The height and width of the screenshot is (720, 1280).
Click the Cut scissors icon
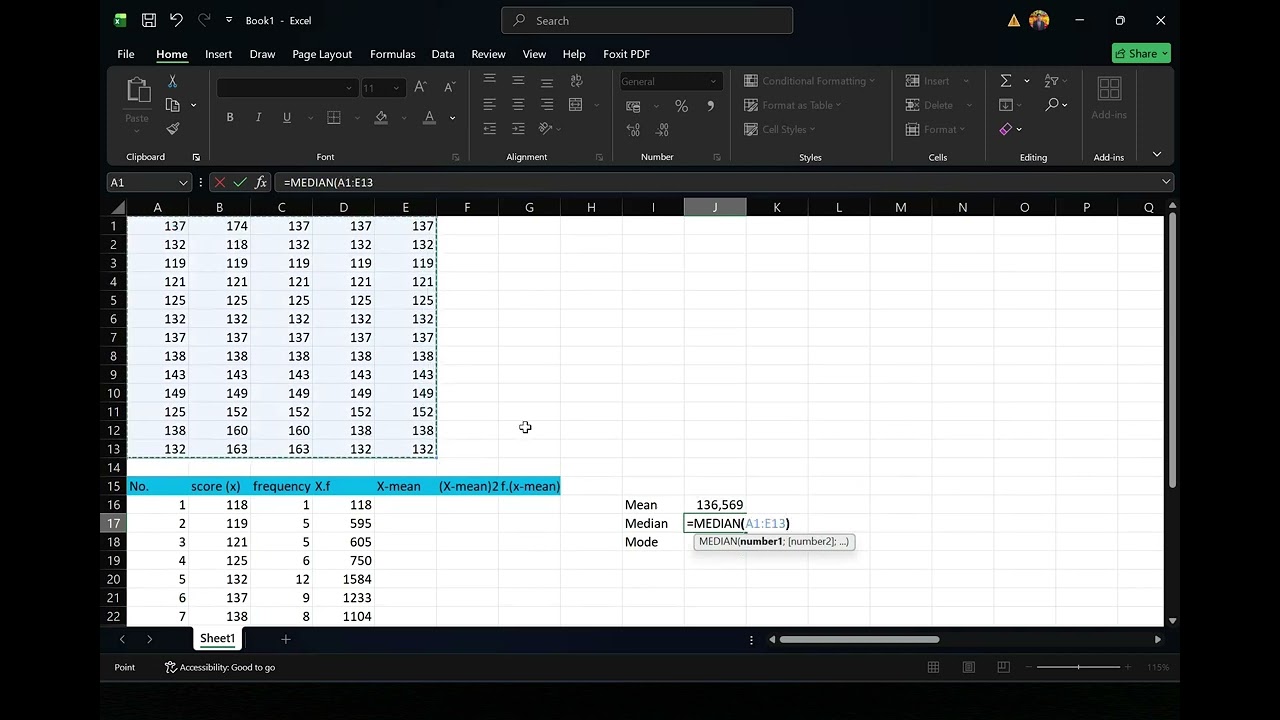(x=172, y=82)
